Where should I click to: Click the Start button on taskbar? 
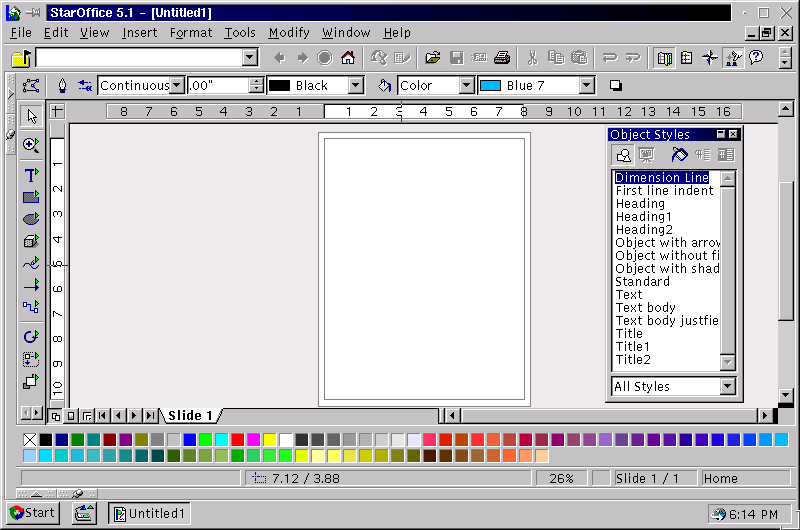tap(33, 513)
